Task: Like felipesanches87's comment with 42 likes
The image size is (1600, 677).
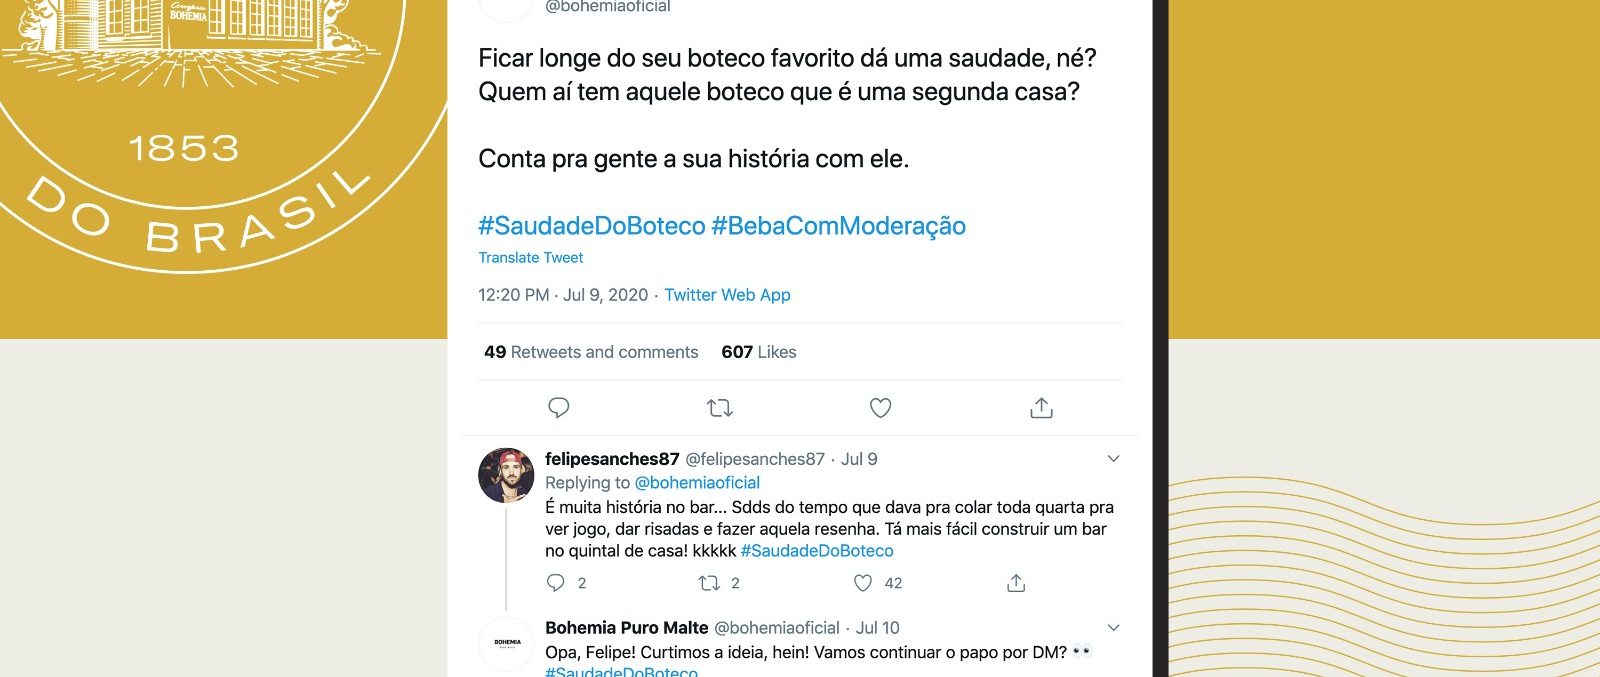Action: tap(863, 583)
